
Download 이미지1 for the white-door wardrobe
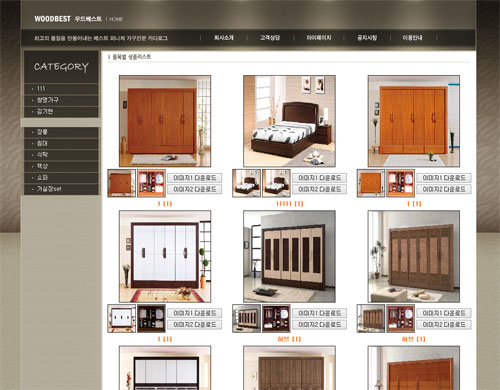[195, 313]
